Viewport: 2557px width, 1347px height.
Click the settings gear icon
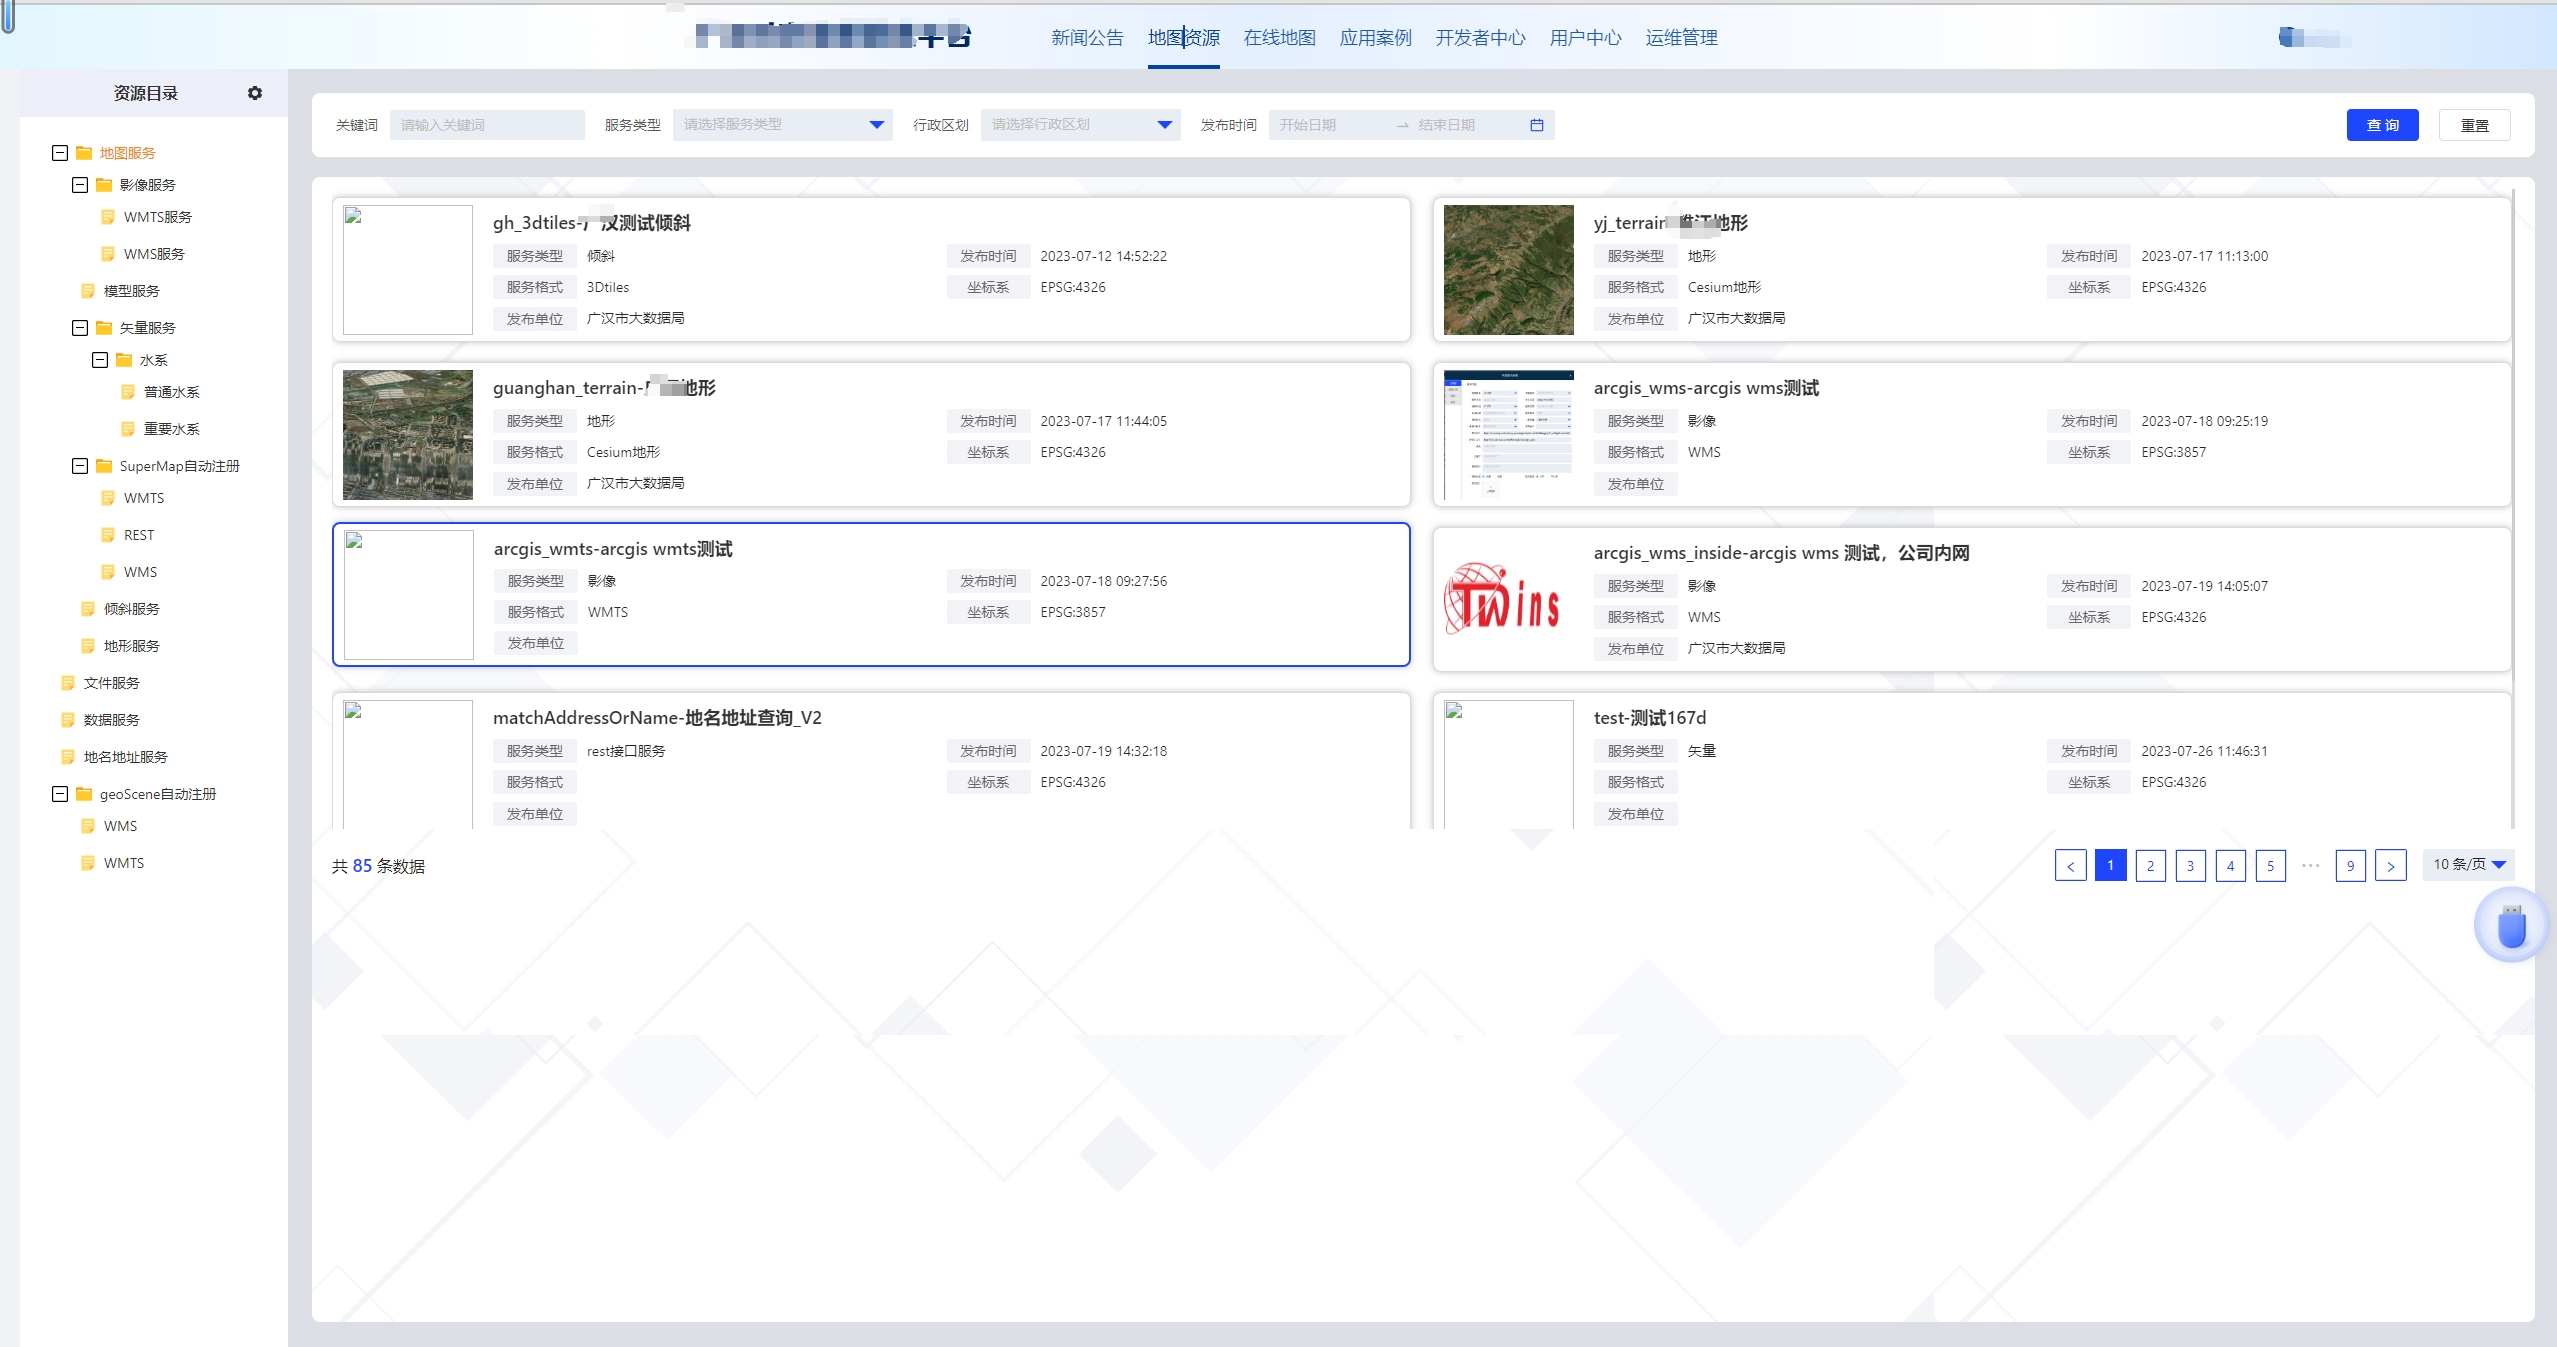[255, 93]
